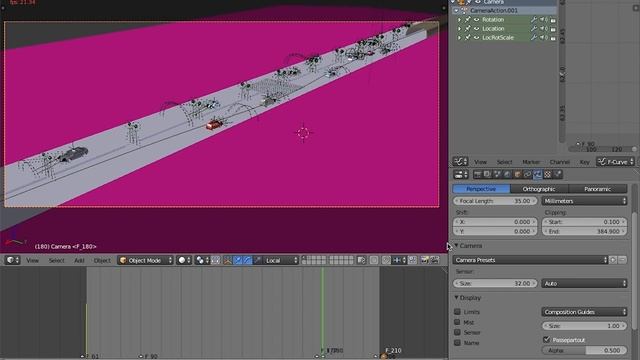
Task: Open the Graph editor Marker menu
Action: tap(531, 162)
